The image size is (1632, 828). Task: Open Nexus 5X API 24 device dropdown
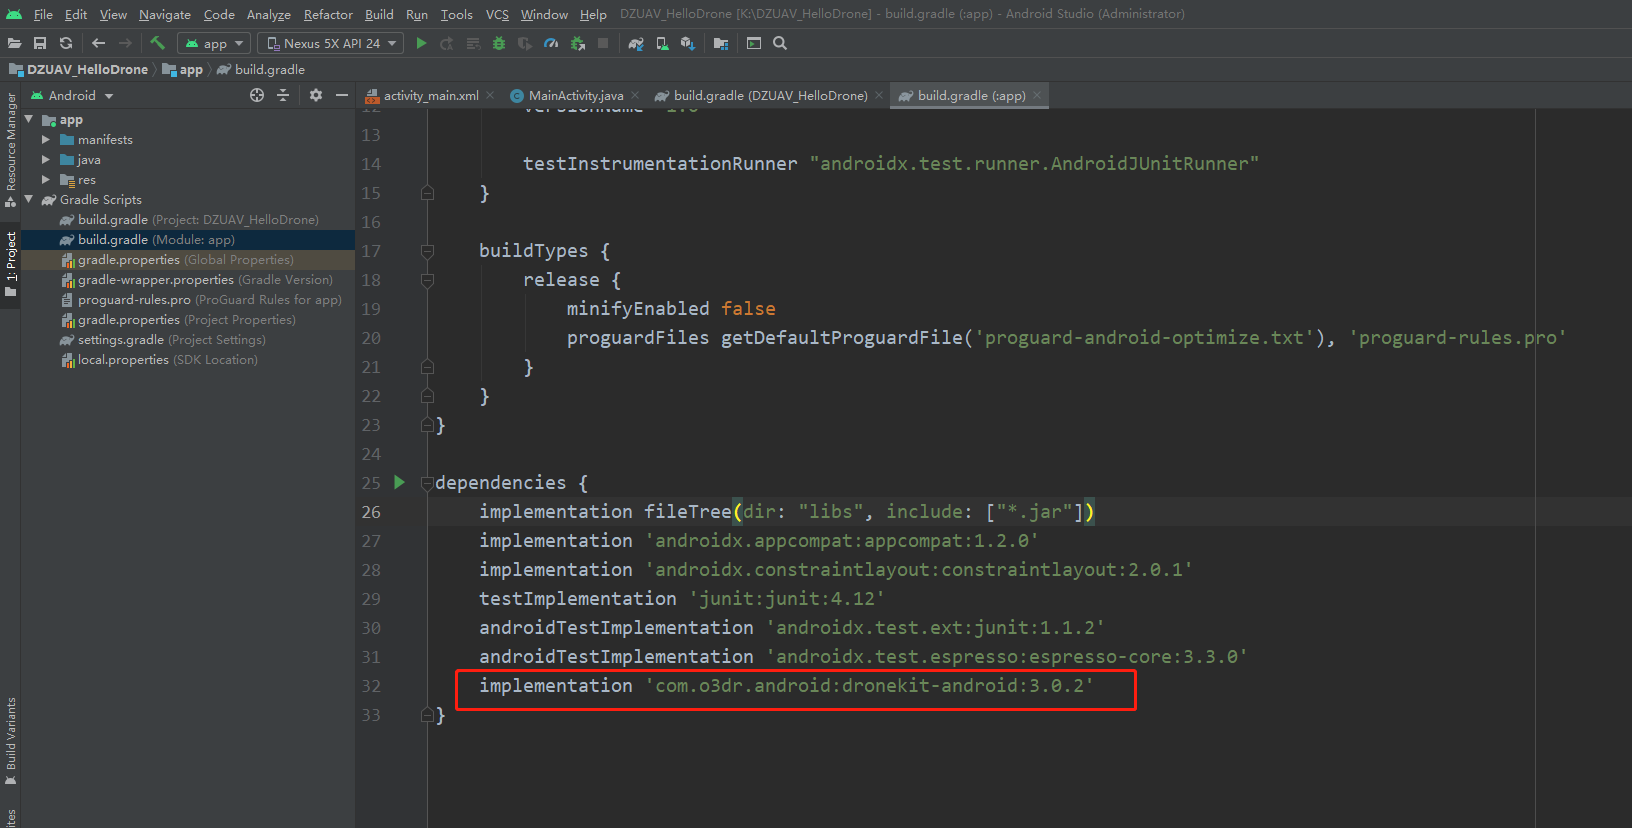330,43
